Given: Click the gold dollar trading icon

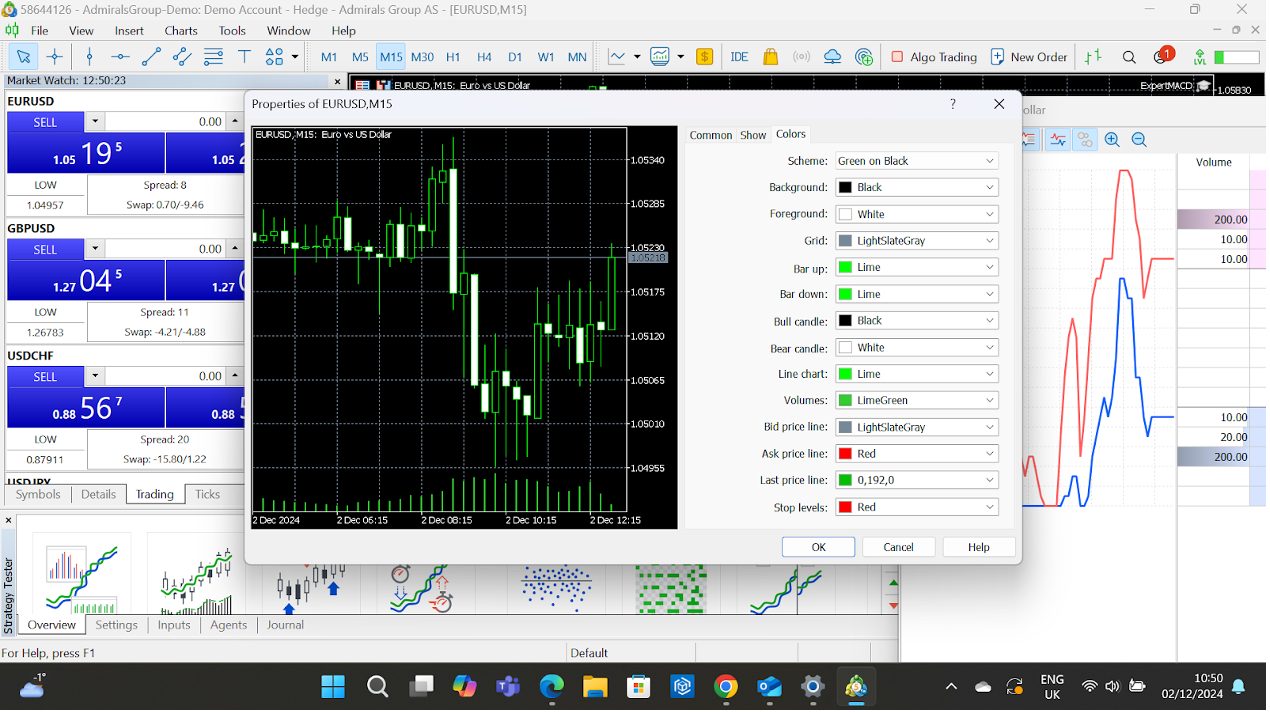Looking at the screenshot, I should pyautogui.click(x=705, y=57).
